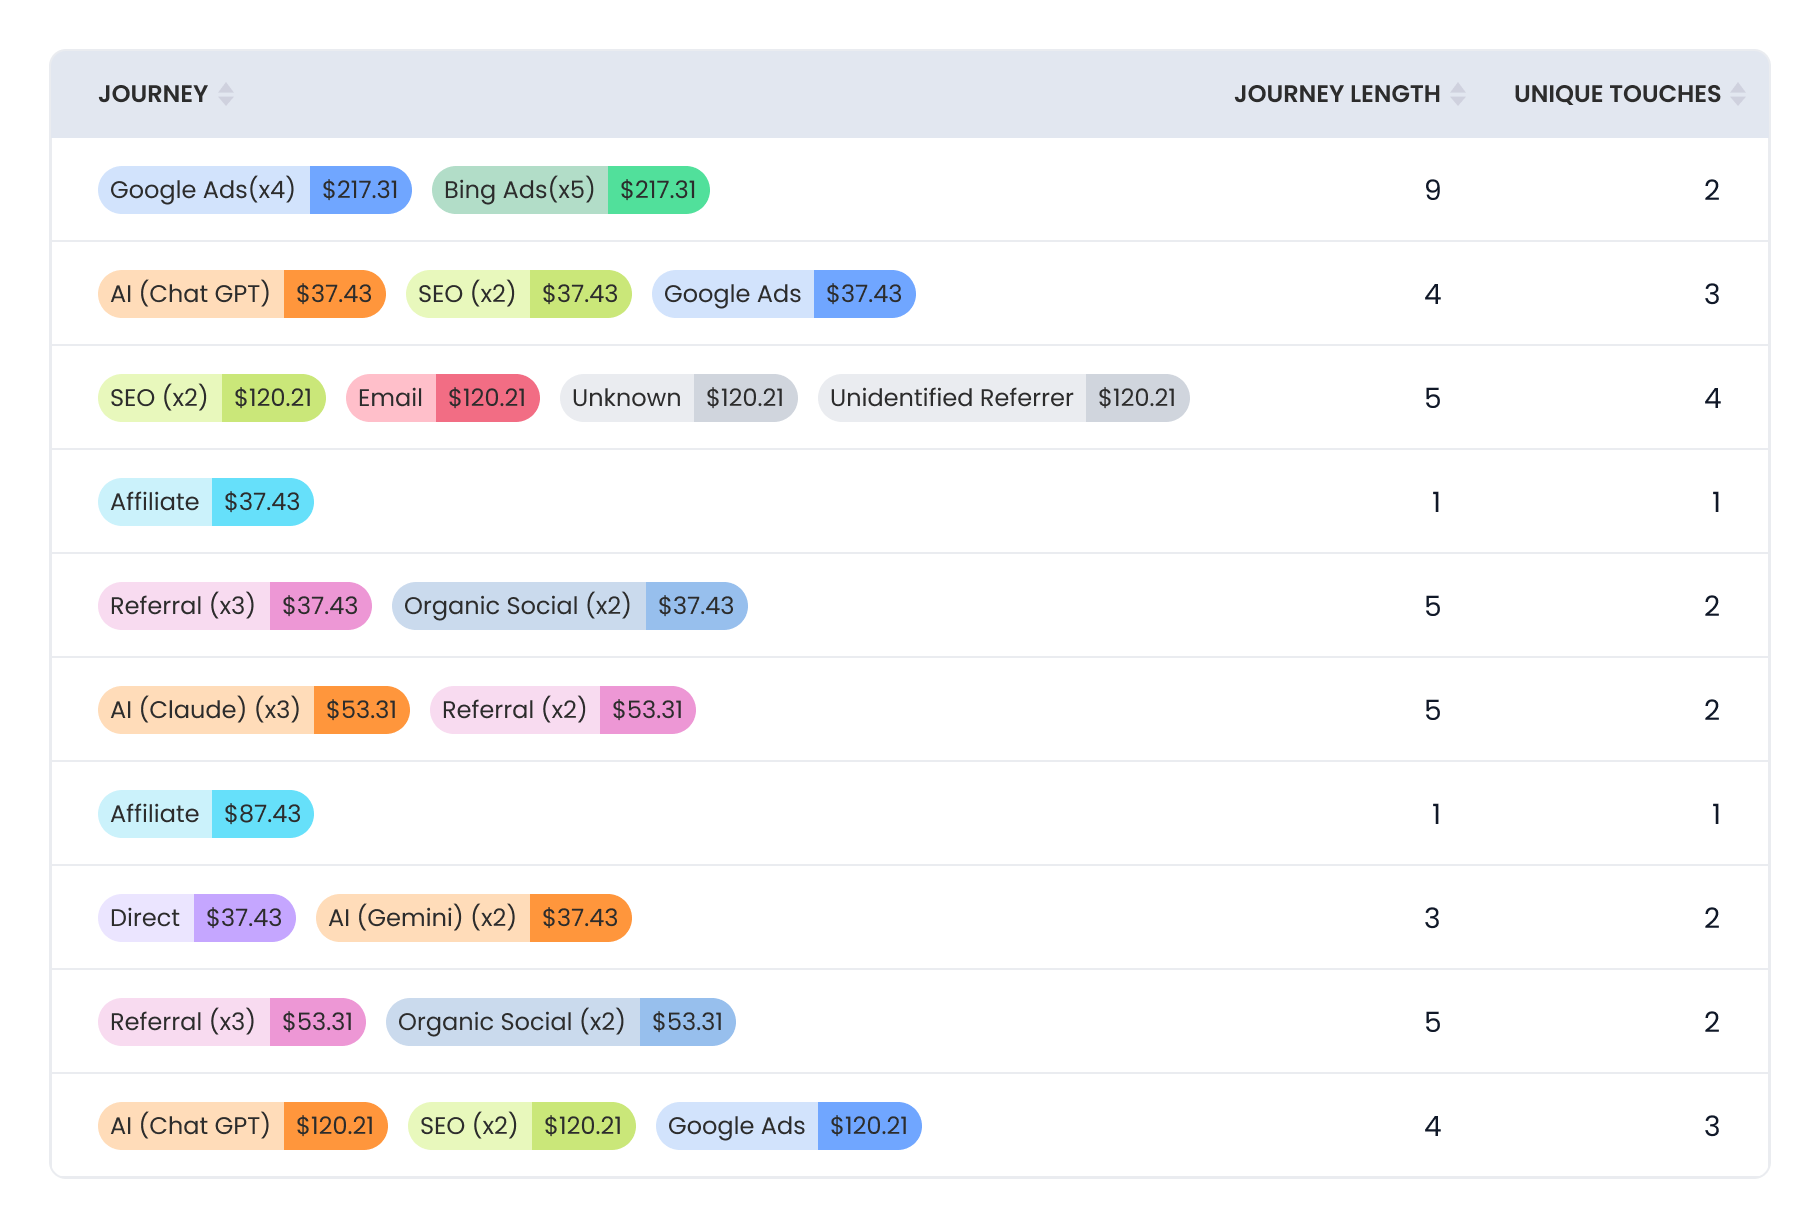Click unique touches 3 in Google Ads $120.21 row
The height and width of the screenshot is (1228, 1820).
click(1712, 1126)
